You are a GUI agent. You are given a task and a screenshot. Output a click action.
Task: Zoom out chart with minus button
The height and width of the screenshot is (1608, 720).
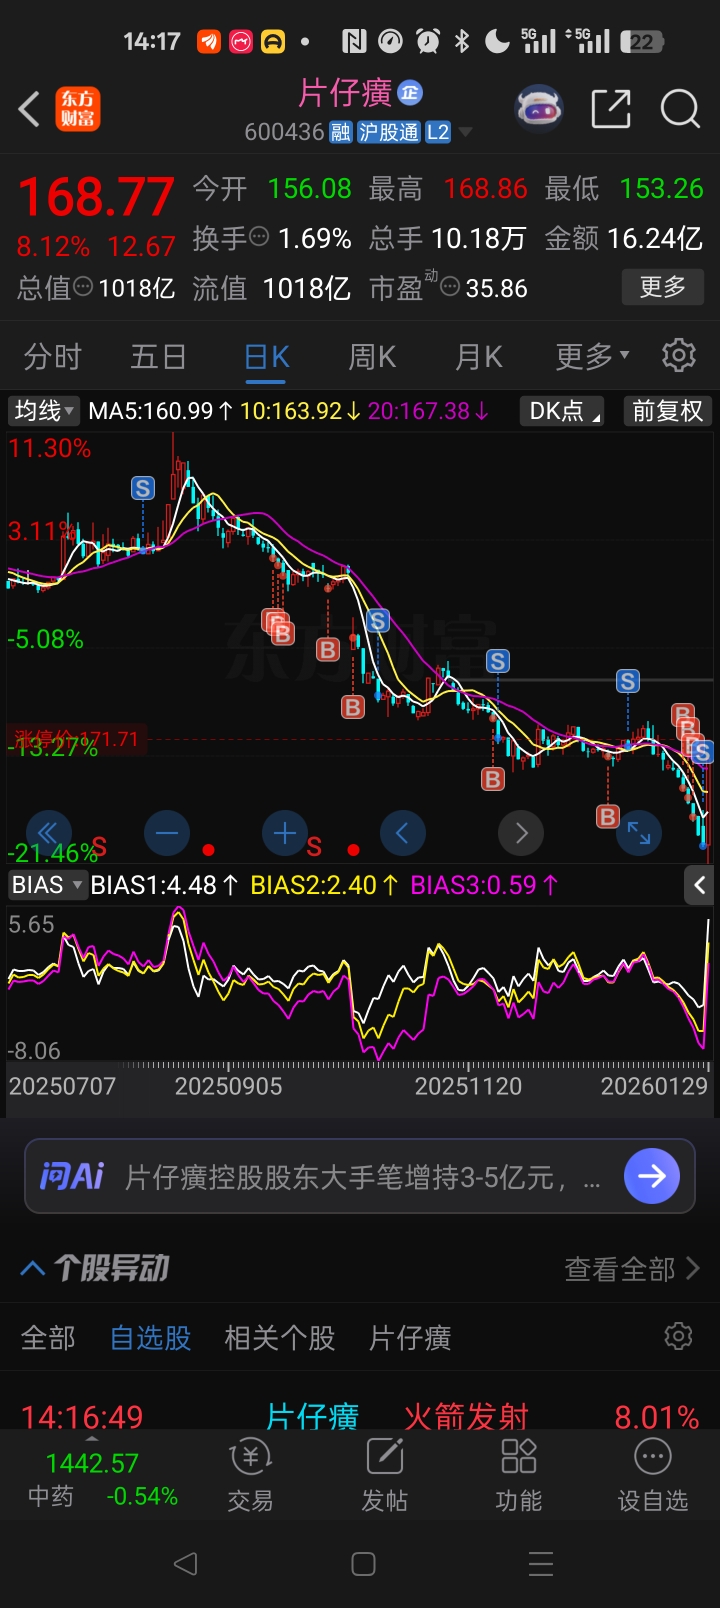pyautogui.click(x=166, y=833)
